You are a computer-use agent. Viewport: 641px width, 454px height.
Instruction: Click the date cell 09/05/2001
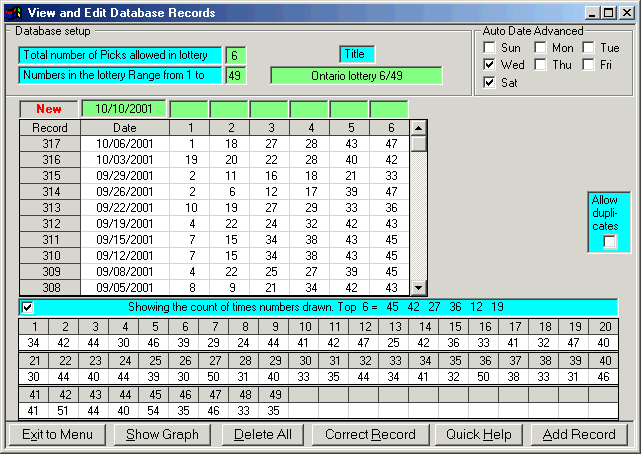(x=125, y=287)
